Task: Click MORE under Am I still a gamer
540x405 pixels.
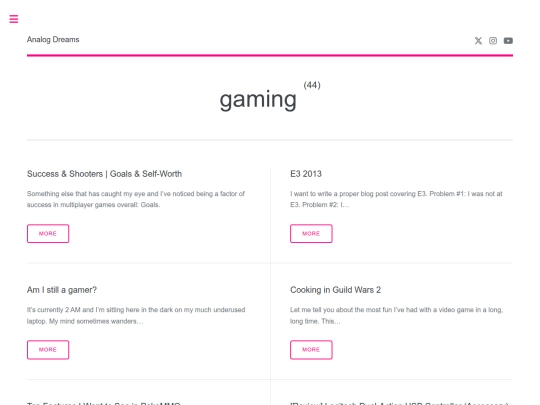Action: 48,350
